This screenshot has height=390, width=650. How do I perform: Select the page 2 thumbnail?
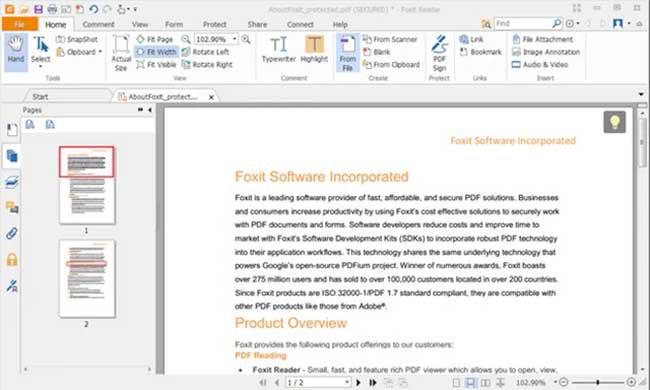tap(87, 279)
